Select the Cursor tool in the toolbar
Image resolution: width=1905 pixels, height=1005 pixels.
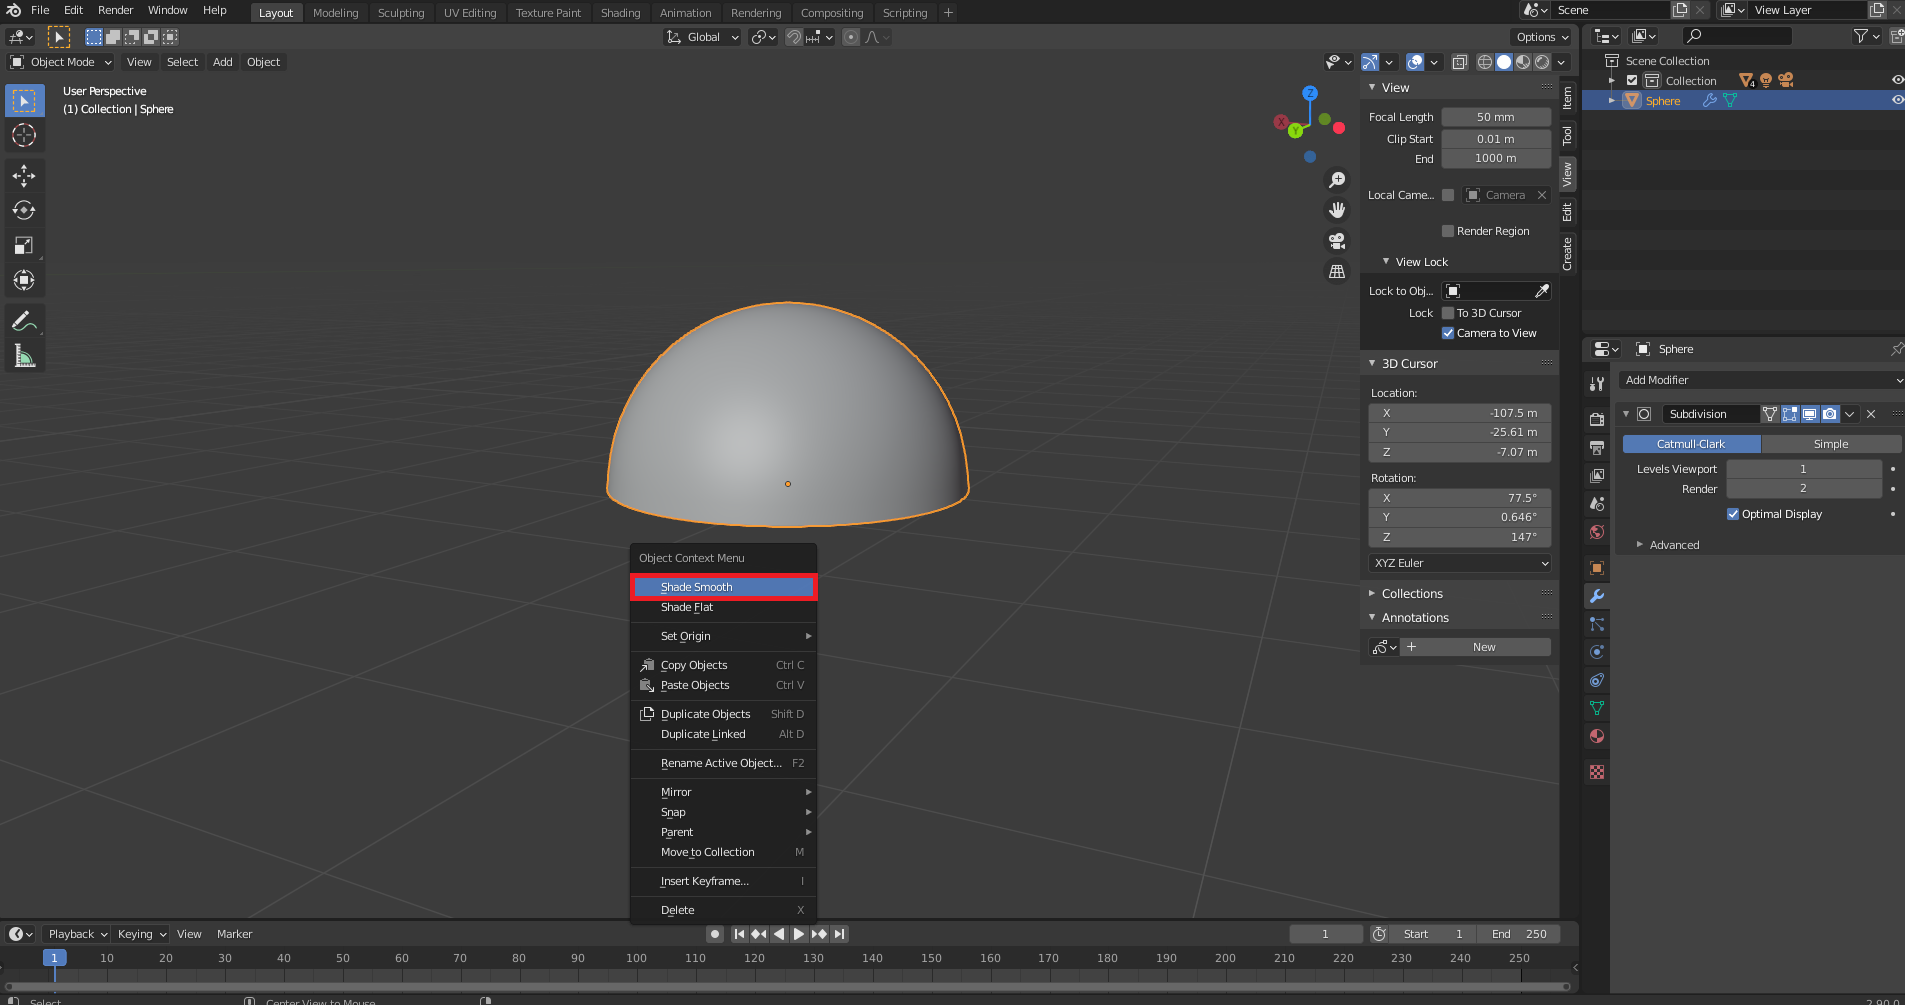tap(24, 135)
